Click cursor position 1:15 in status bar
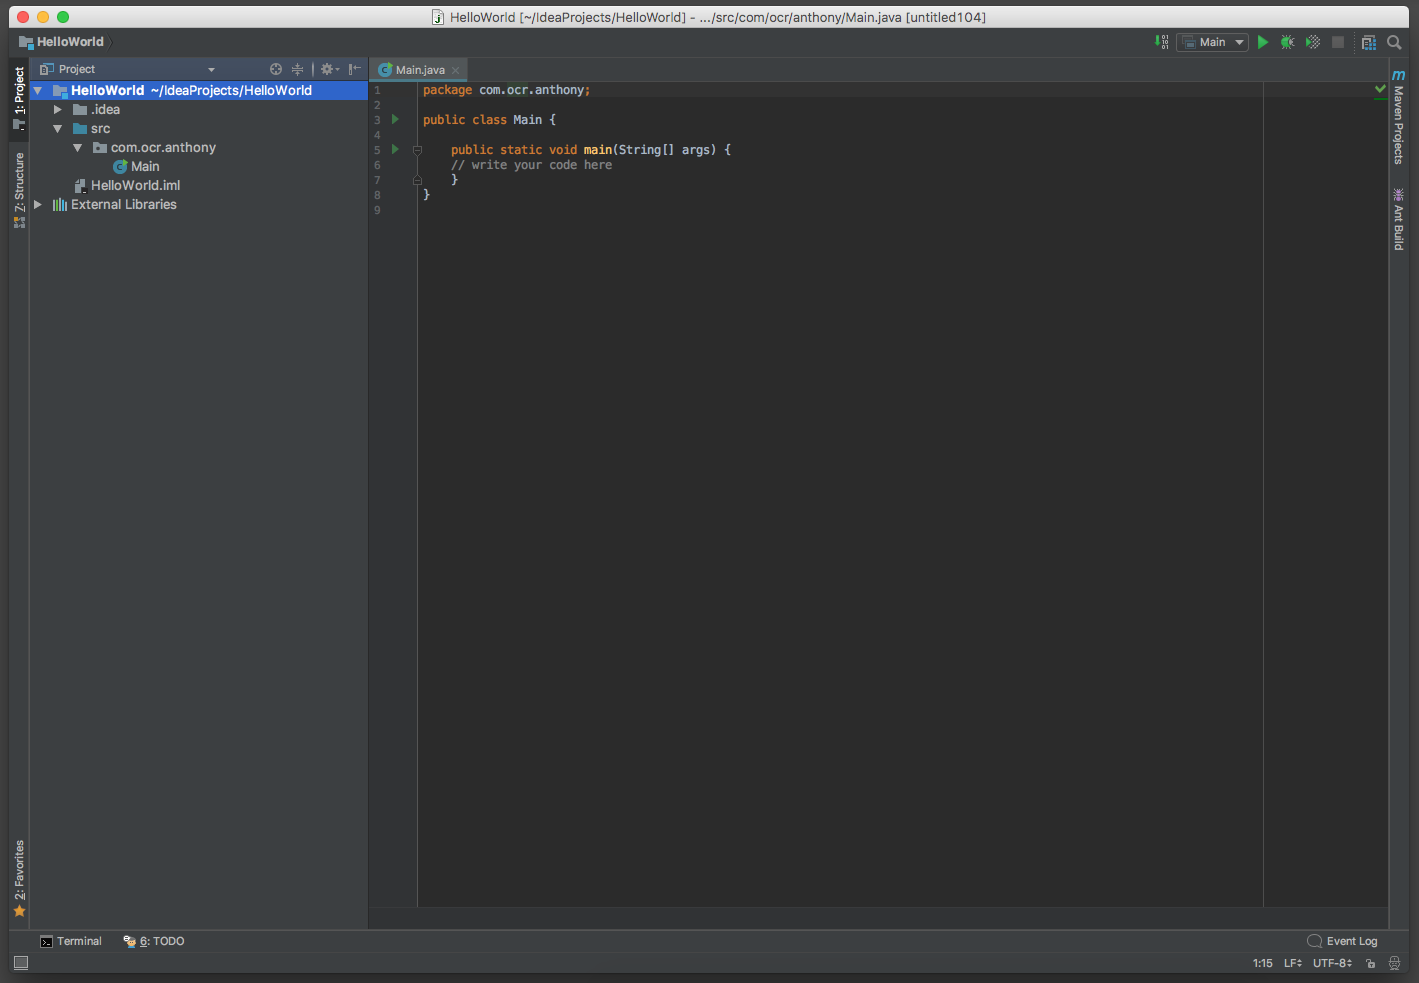This screenshot has height=983, width=1419. coord(1262,963)
